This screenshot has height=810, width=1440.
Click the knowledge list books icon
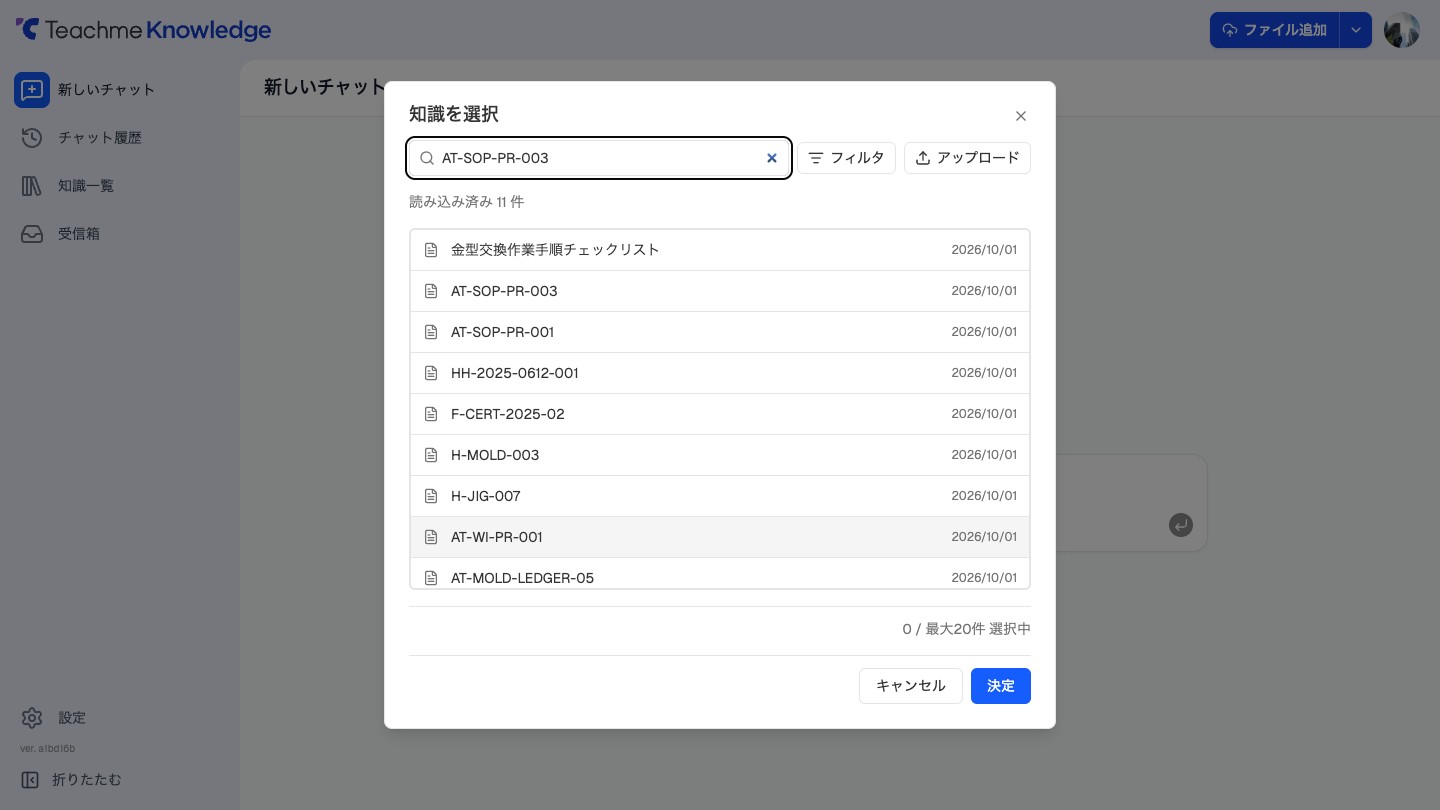32,185
